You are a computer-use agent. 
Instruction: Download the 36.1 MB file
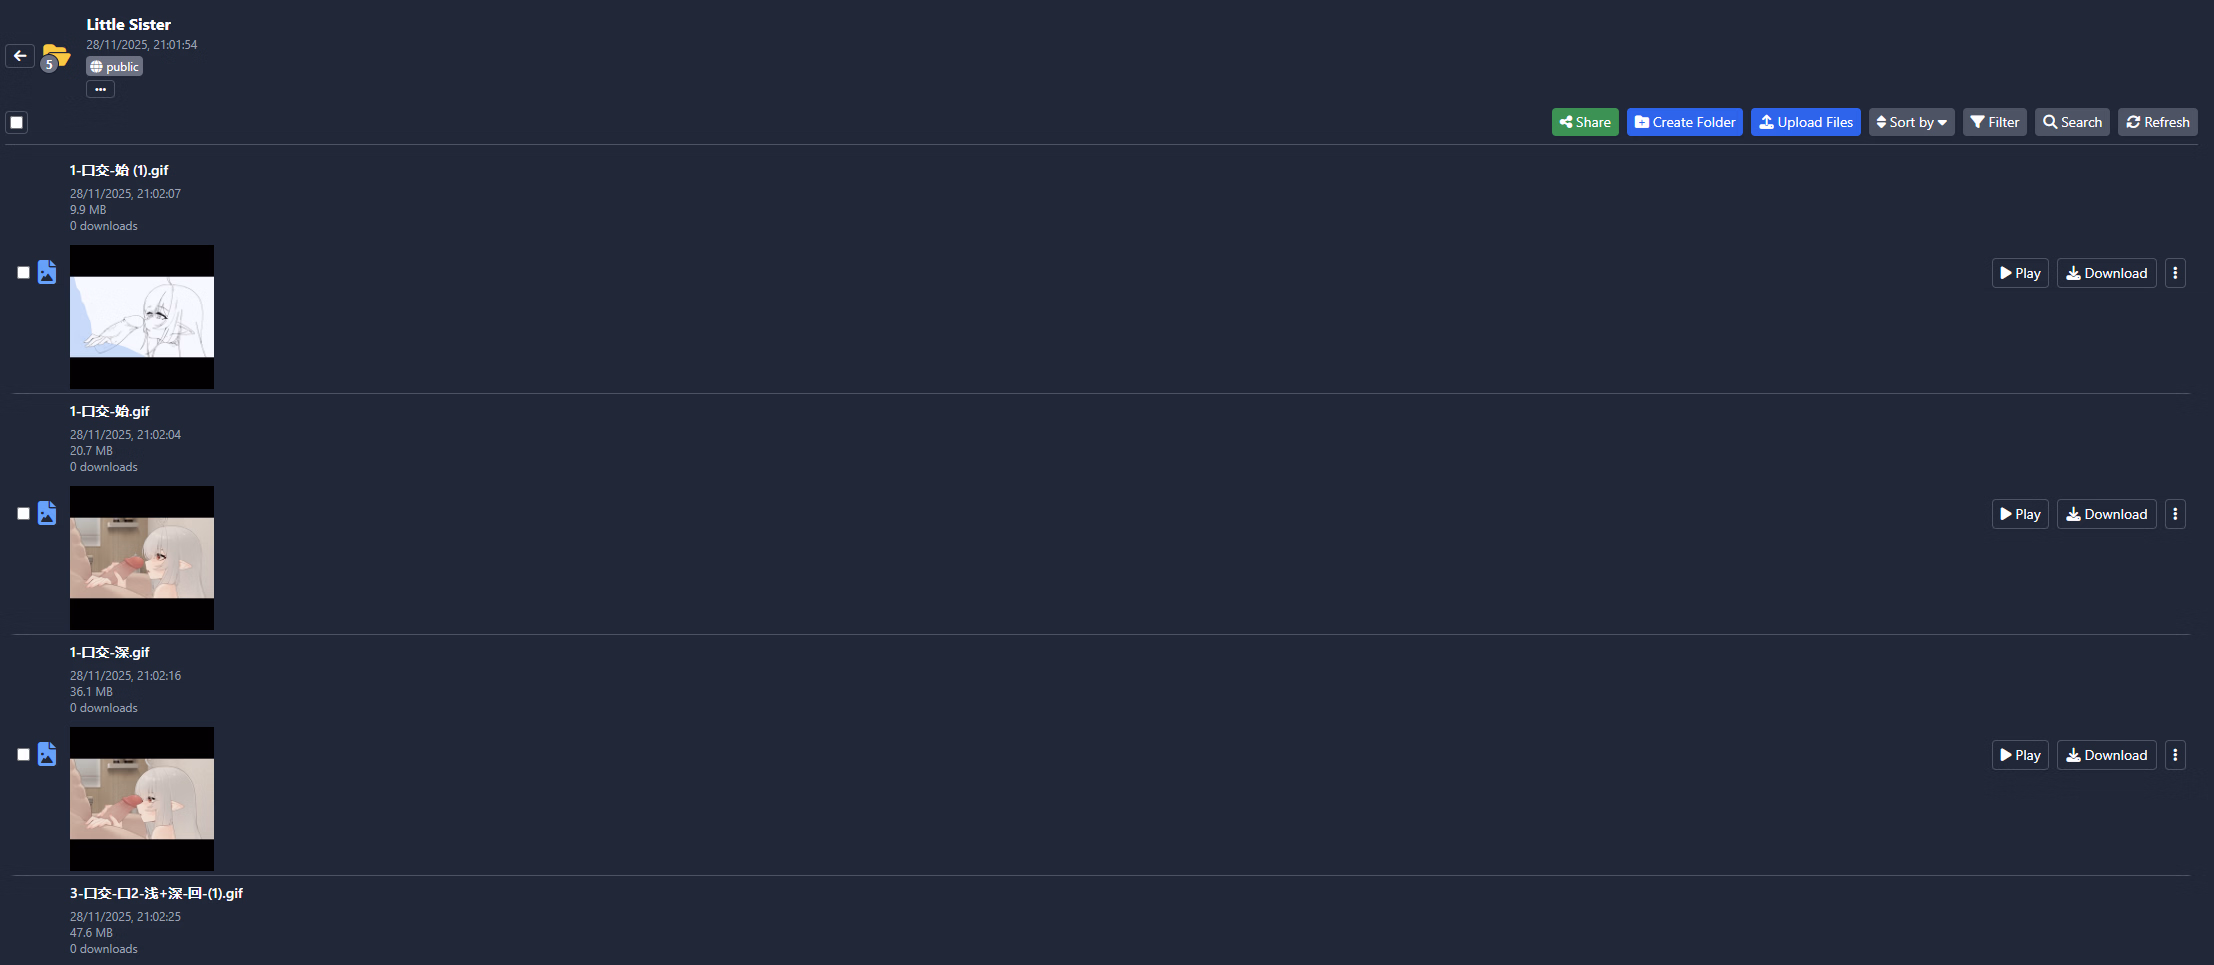pyautogui.click(x=2106, y=755)
